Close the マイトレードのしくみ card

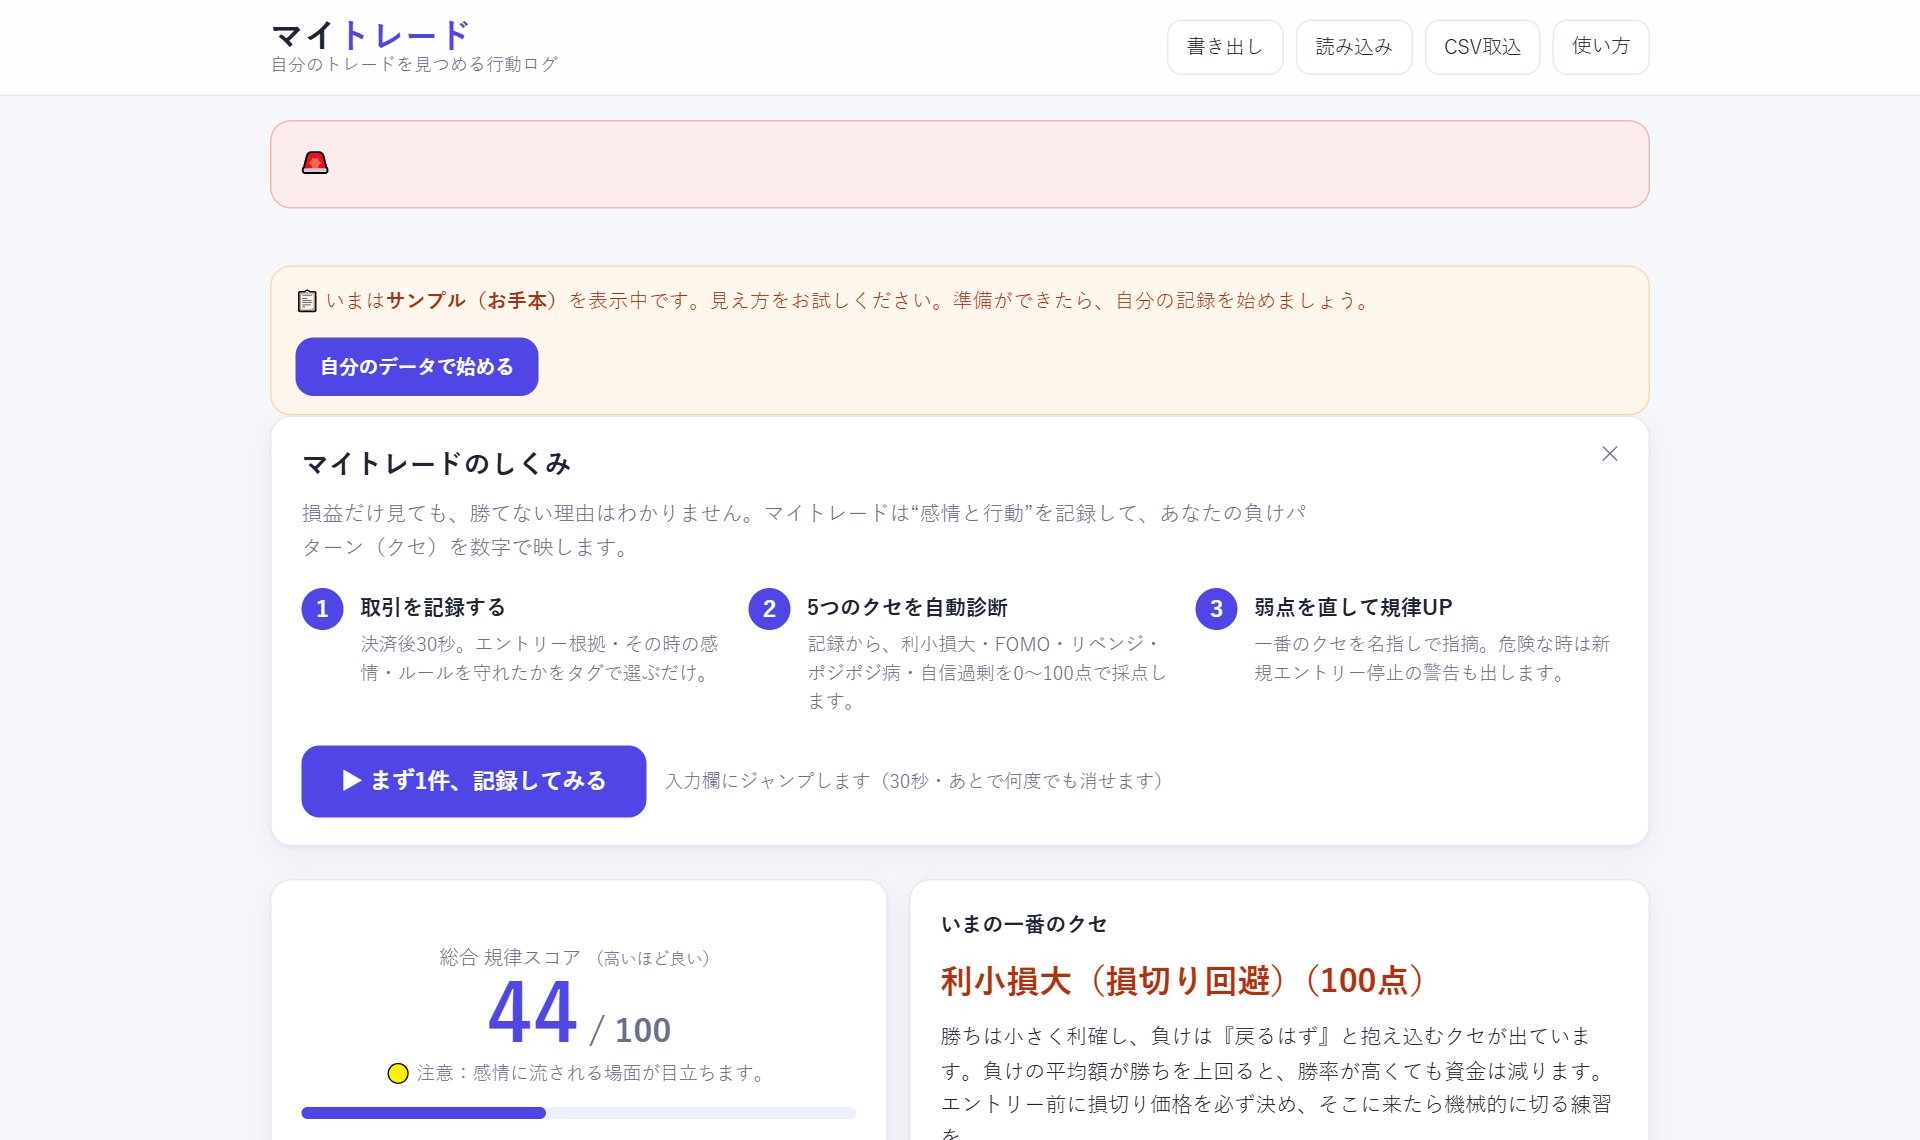click(x=1609, y=454)
